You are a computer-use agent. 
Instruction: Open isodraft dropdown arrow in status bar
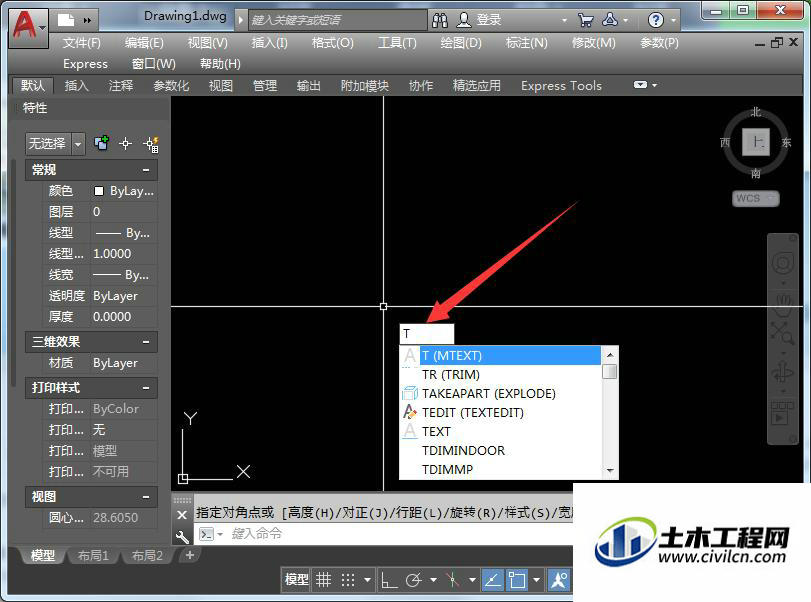click(x=472, y=580)
